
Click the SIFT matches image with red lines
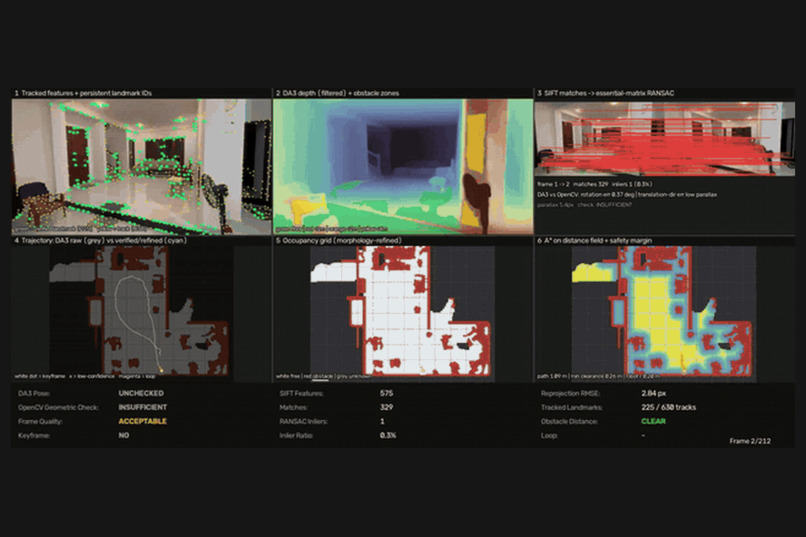point(665,139)
